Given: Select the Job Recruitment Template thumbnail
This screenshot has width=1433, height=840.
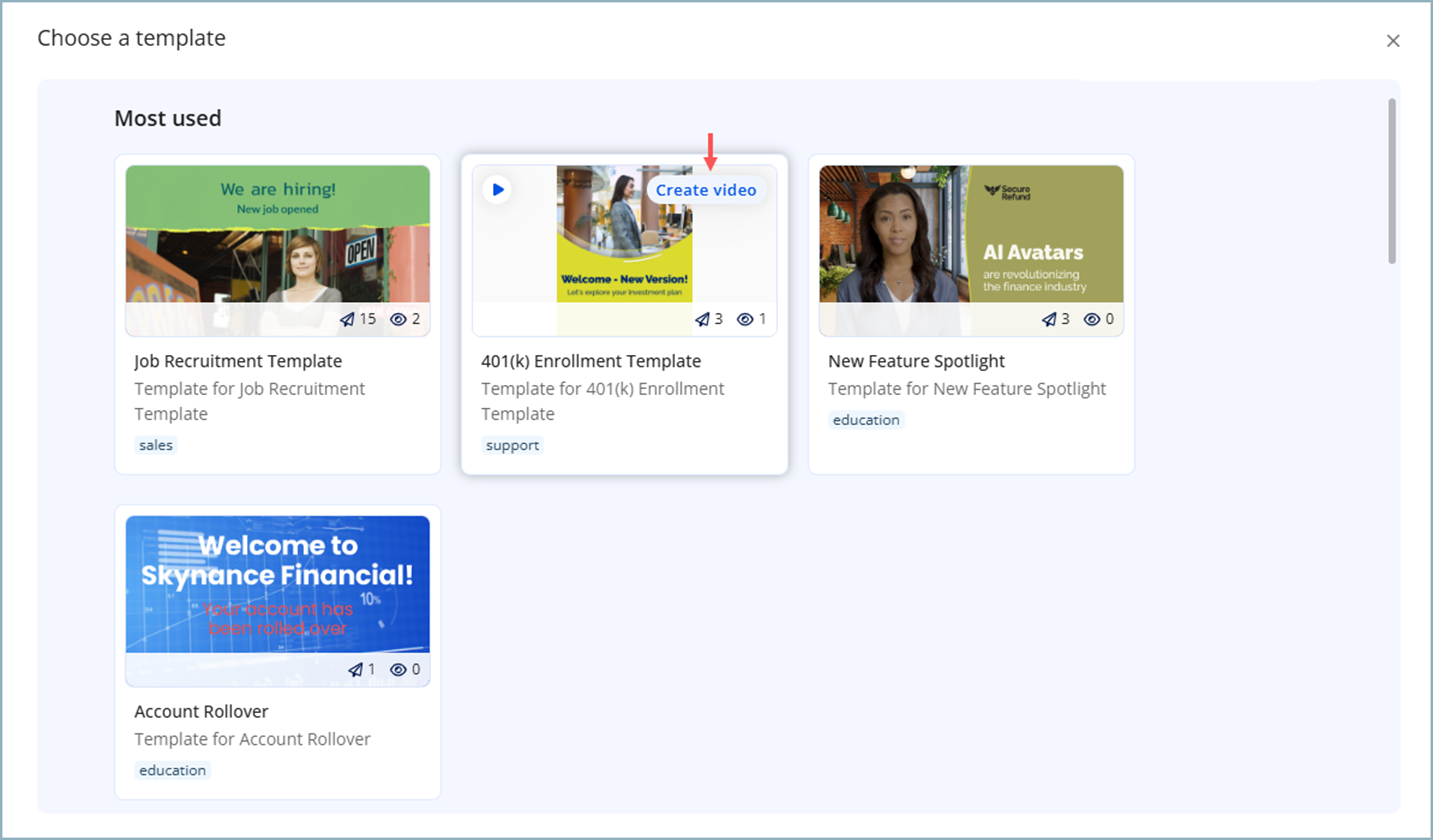Looking at the screenshot, I should coord(278,240).
